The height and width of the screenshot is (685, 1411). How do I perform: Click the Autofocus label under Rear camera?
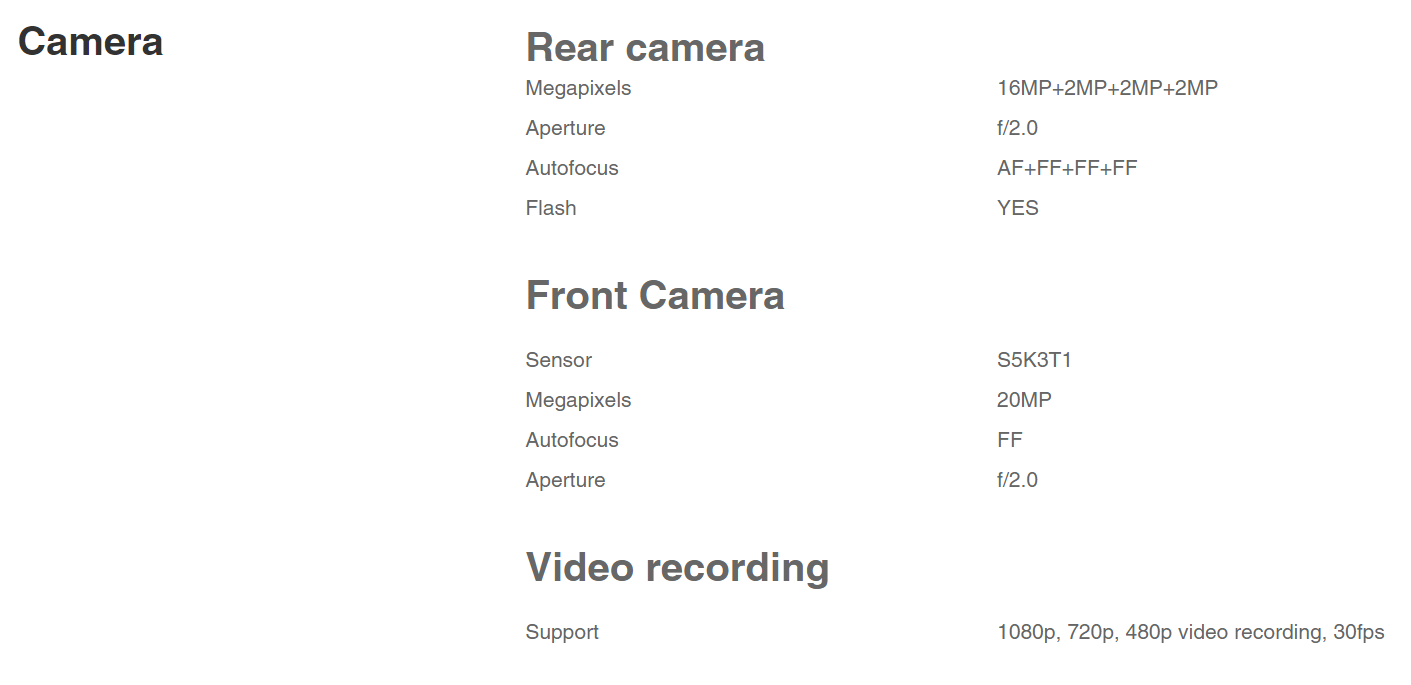click(x=572, y=168)
